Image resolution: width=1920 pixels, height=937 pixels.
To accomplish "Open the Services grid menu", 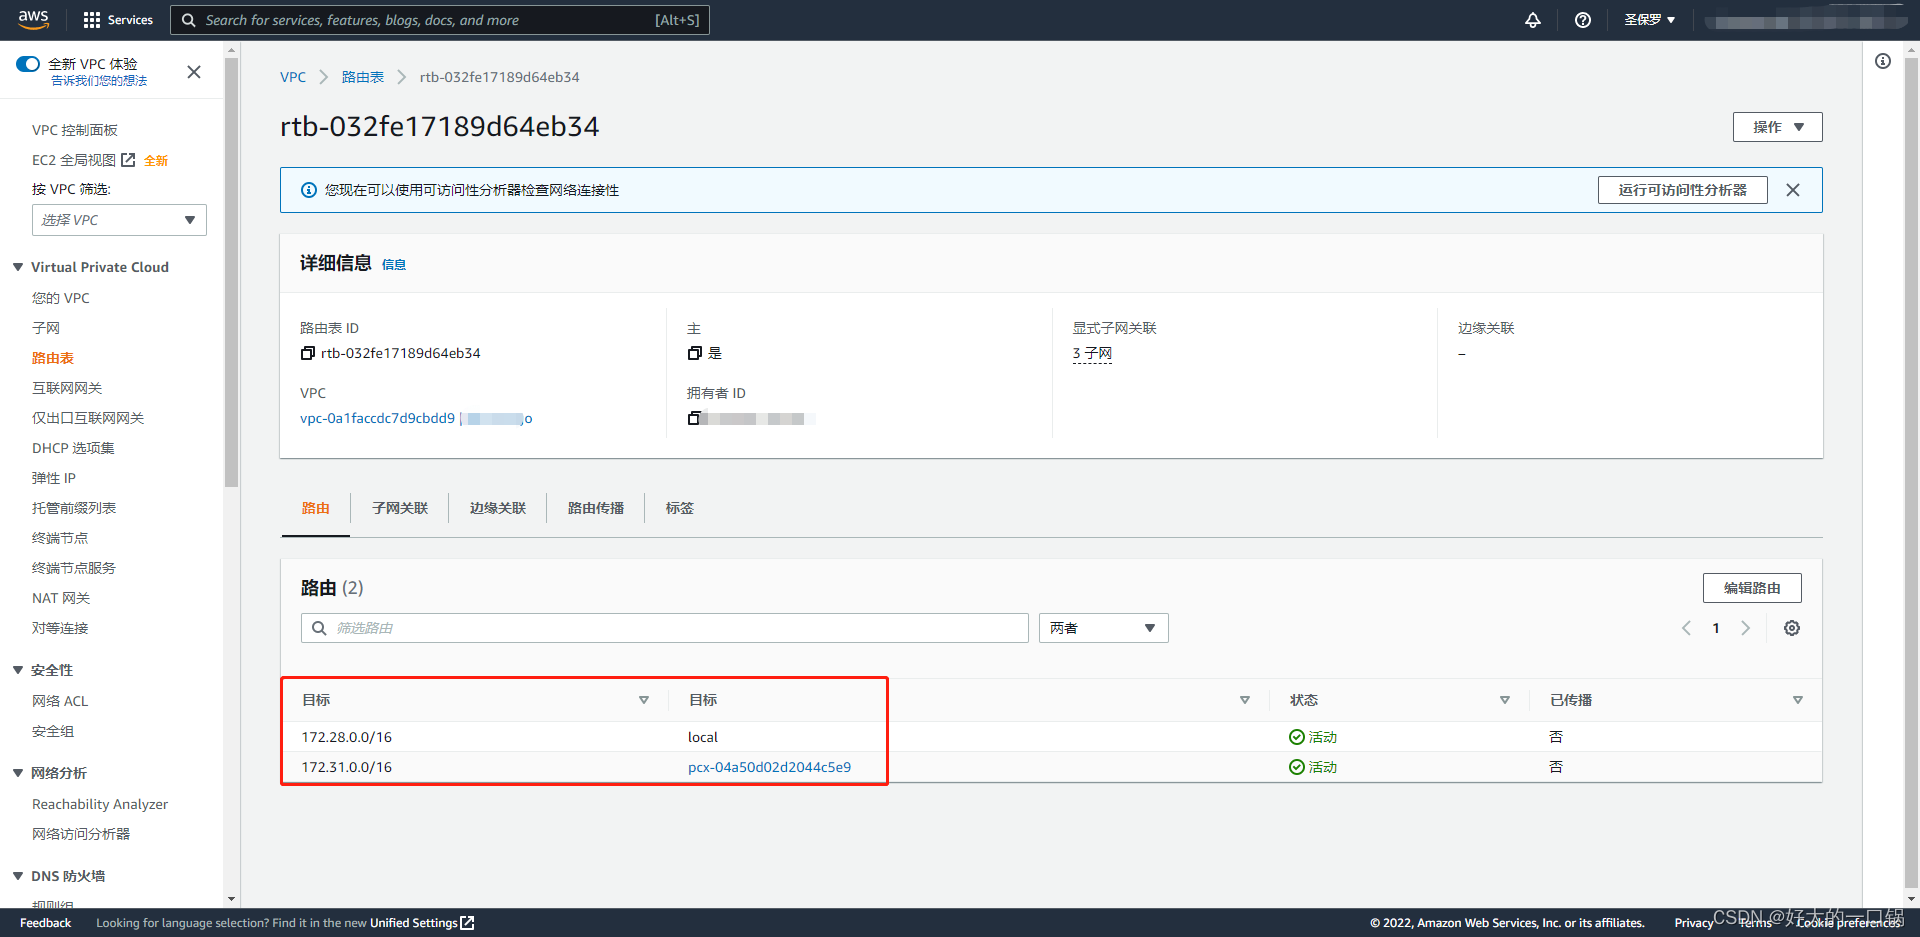I will 118,20.
